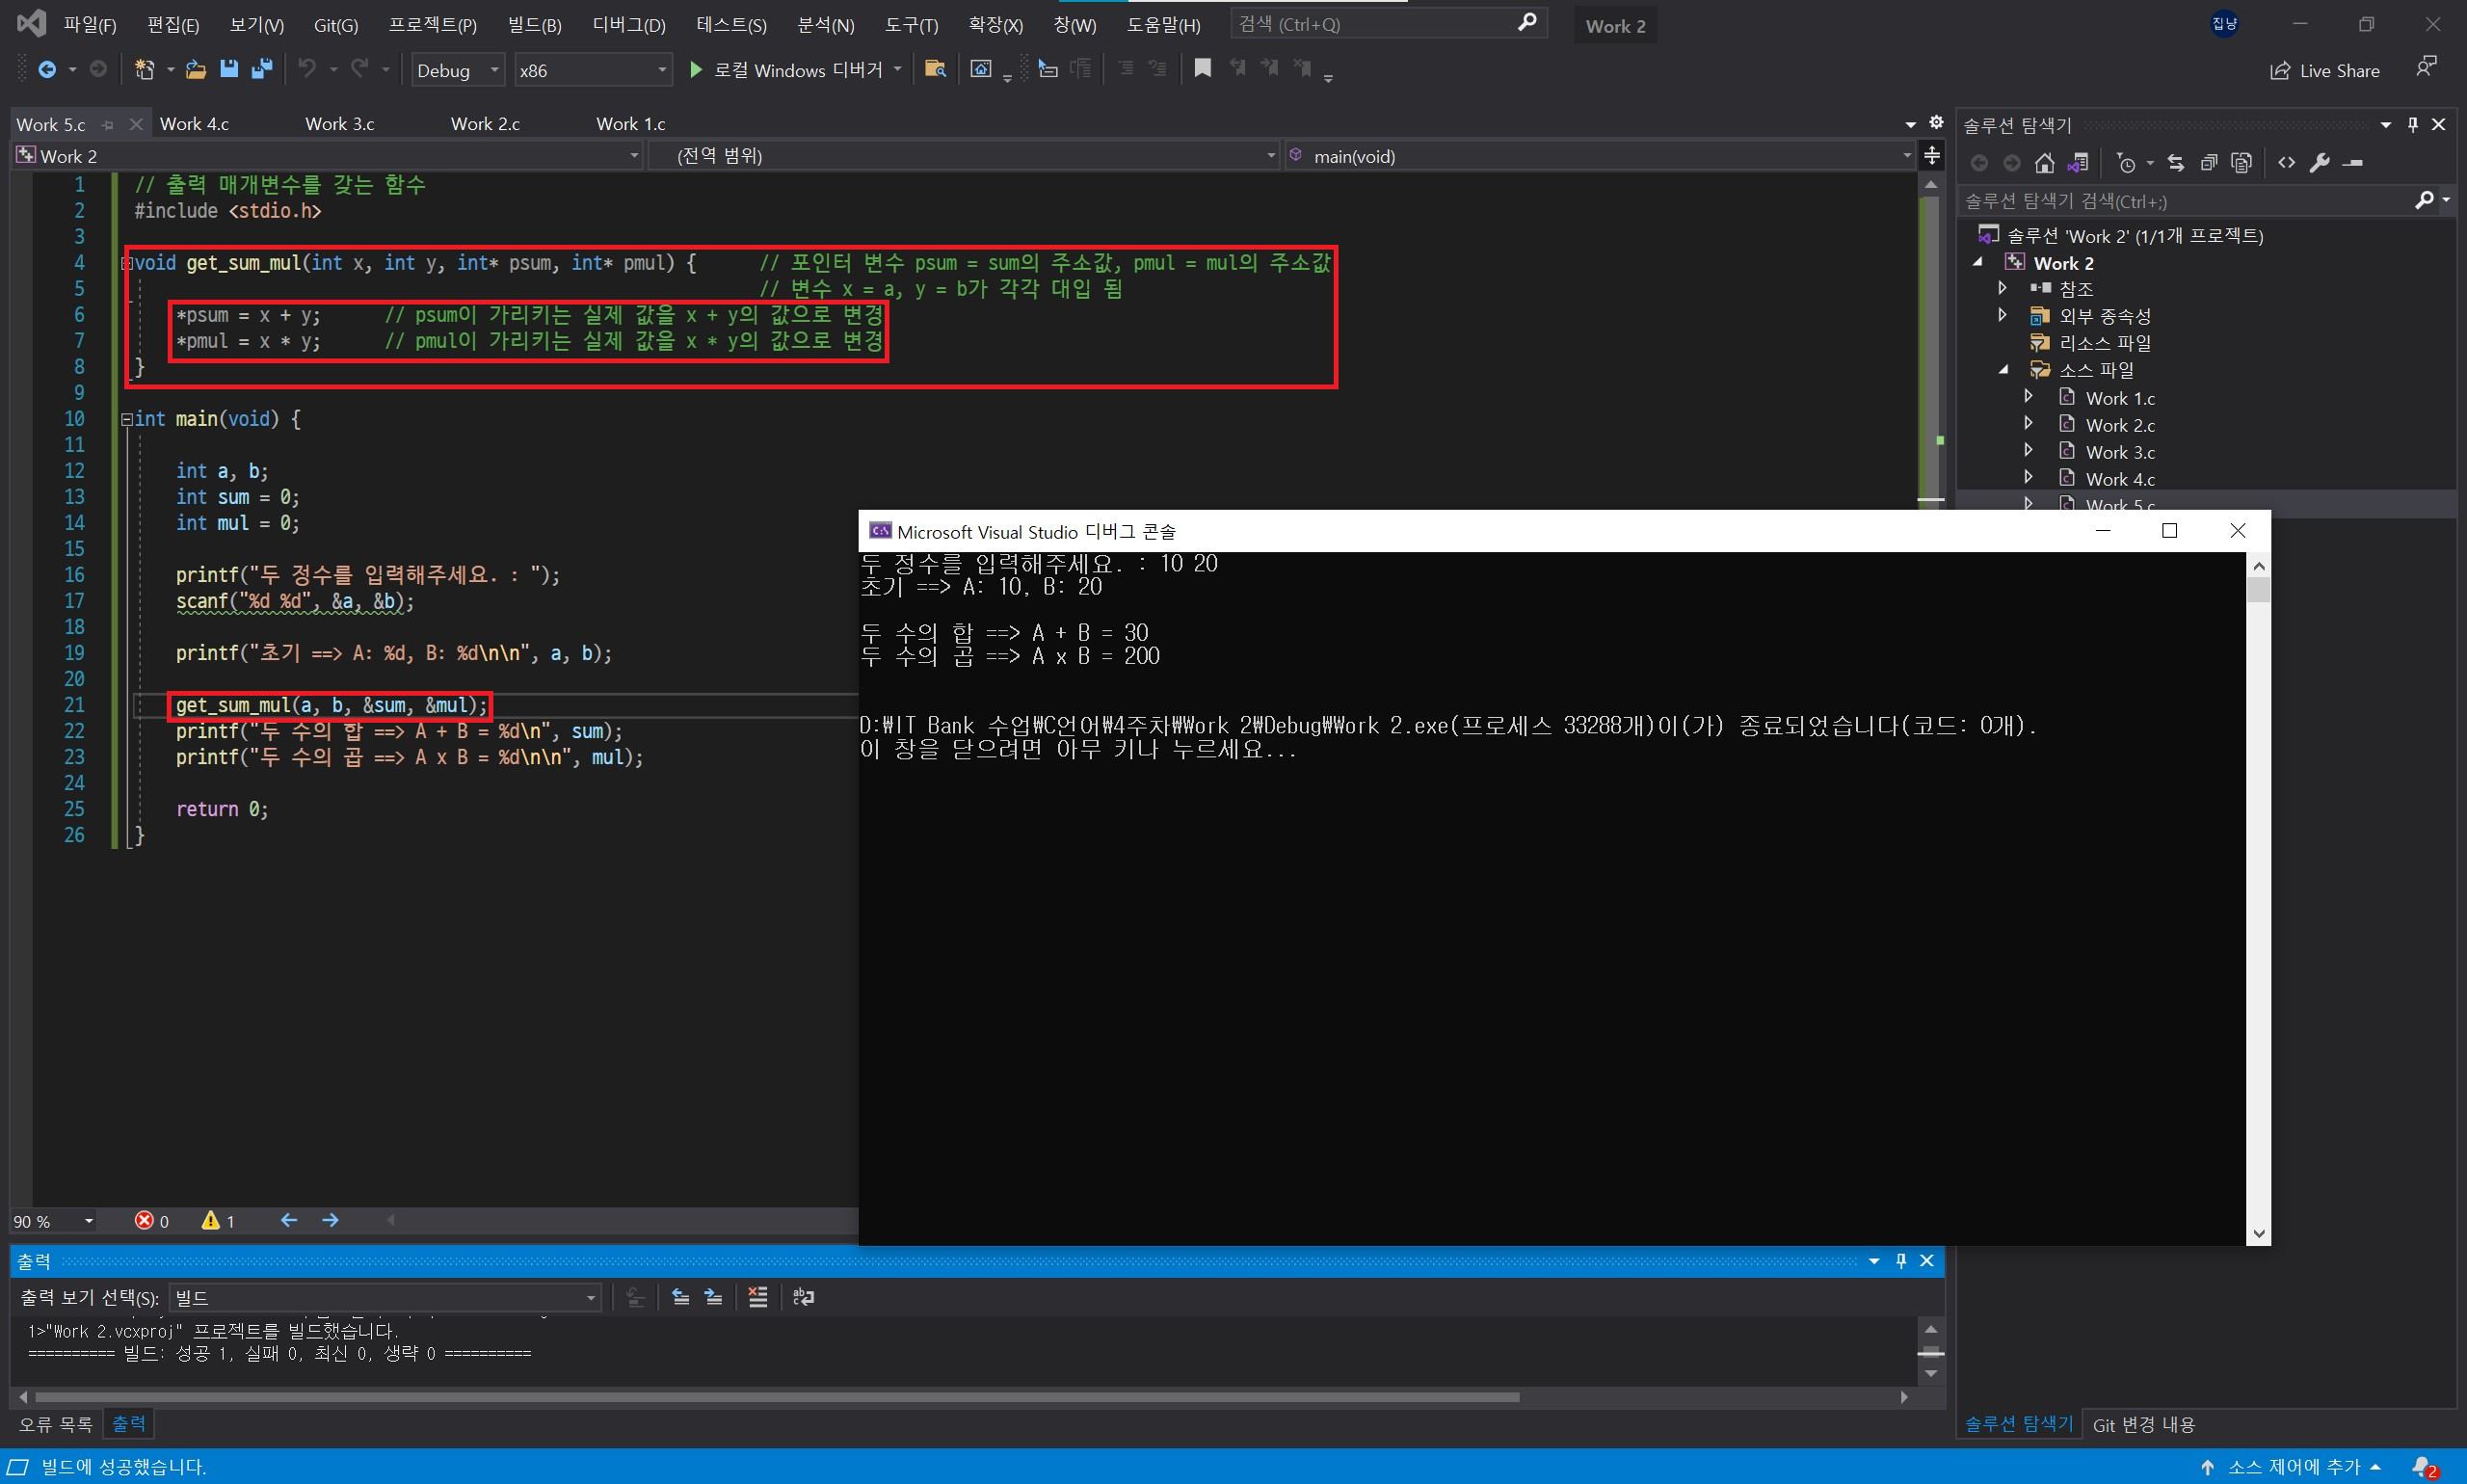This screenshot has height=1484, width=2467.
Task: Expand the Work 3.c tree node
Action: tap(2028, 451)
